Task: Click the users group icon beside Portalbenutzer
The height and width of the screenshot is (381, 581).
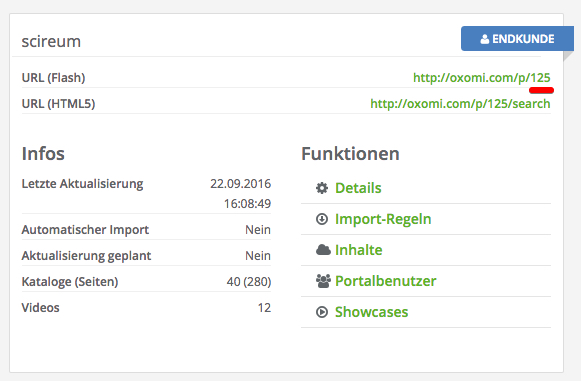Action: [323, 281]
